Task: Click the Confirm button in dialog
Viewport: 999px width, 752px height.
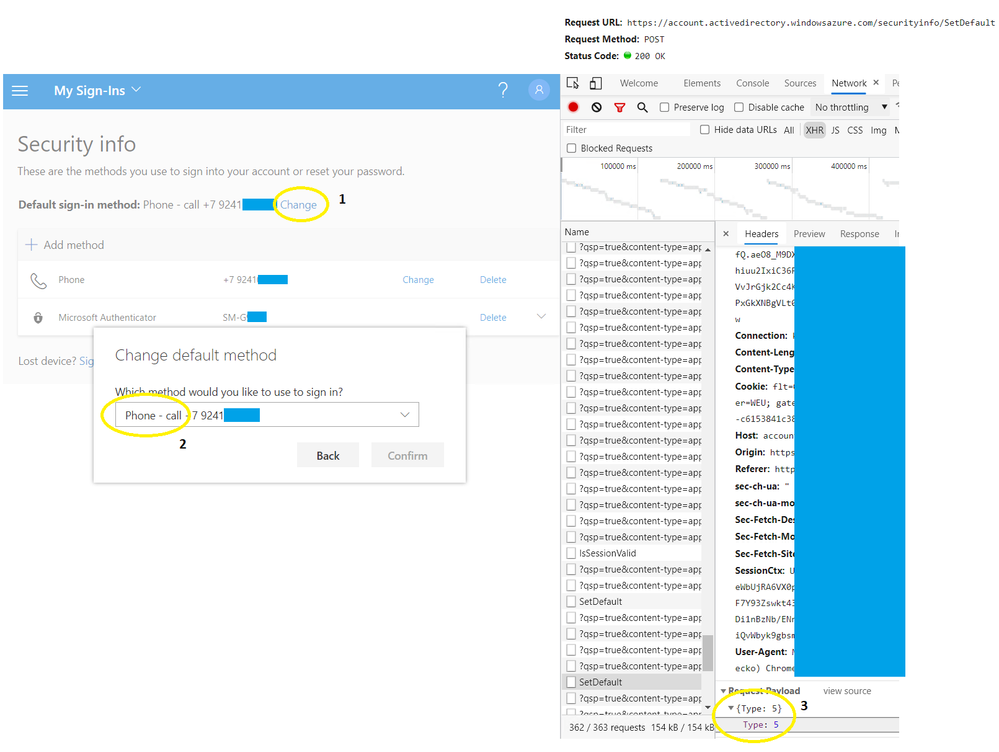Action: coord(408,455)
